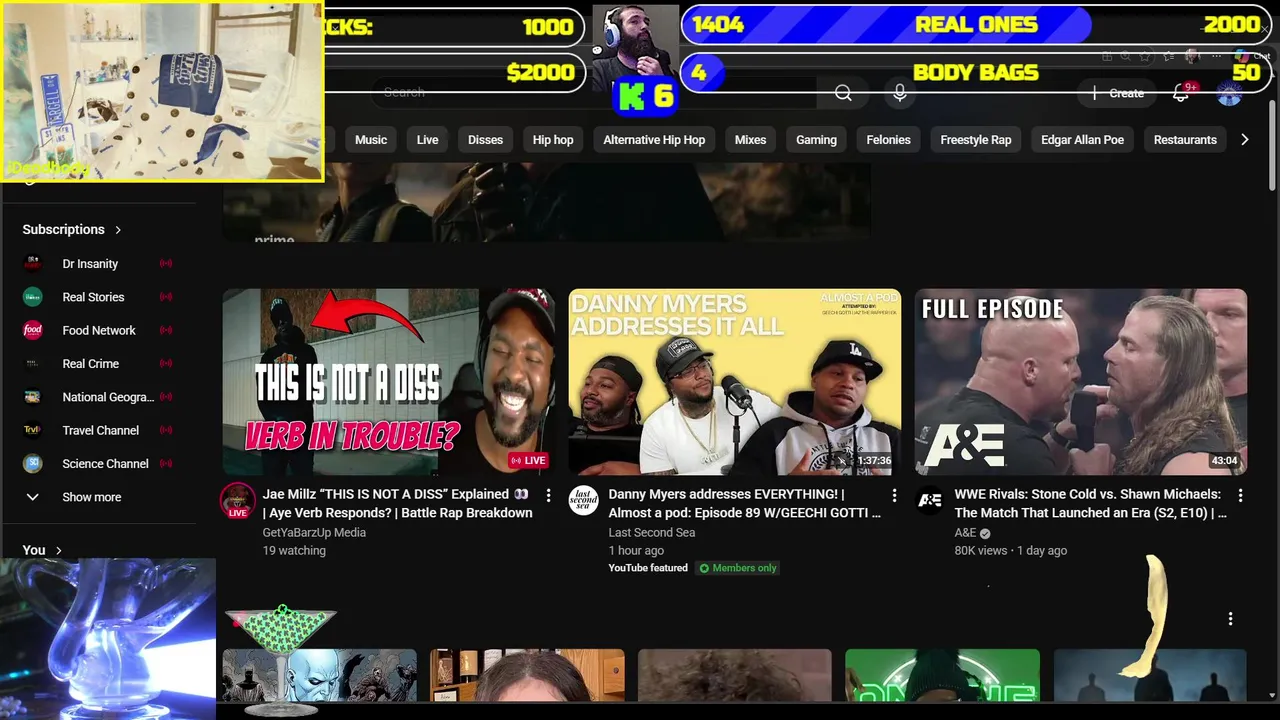This screenshot has width=1280, height=720.
Task: Open GetYaBarzUp Media channel avatar
Action: click(x=238, y=501)
